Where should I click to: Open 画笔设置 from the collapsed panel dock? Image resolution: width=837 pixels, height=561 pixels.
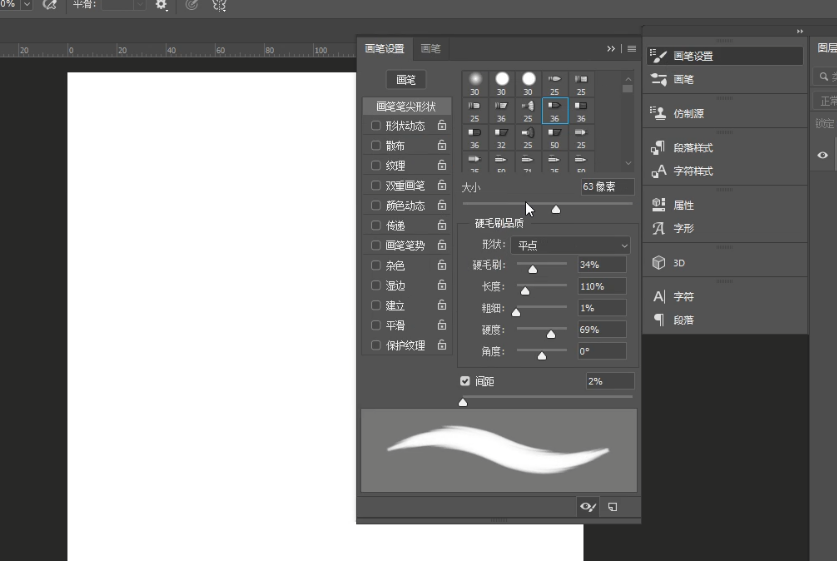[x=724, y=56]
